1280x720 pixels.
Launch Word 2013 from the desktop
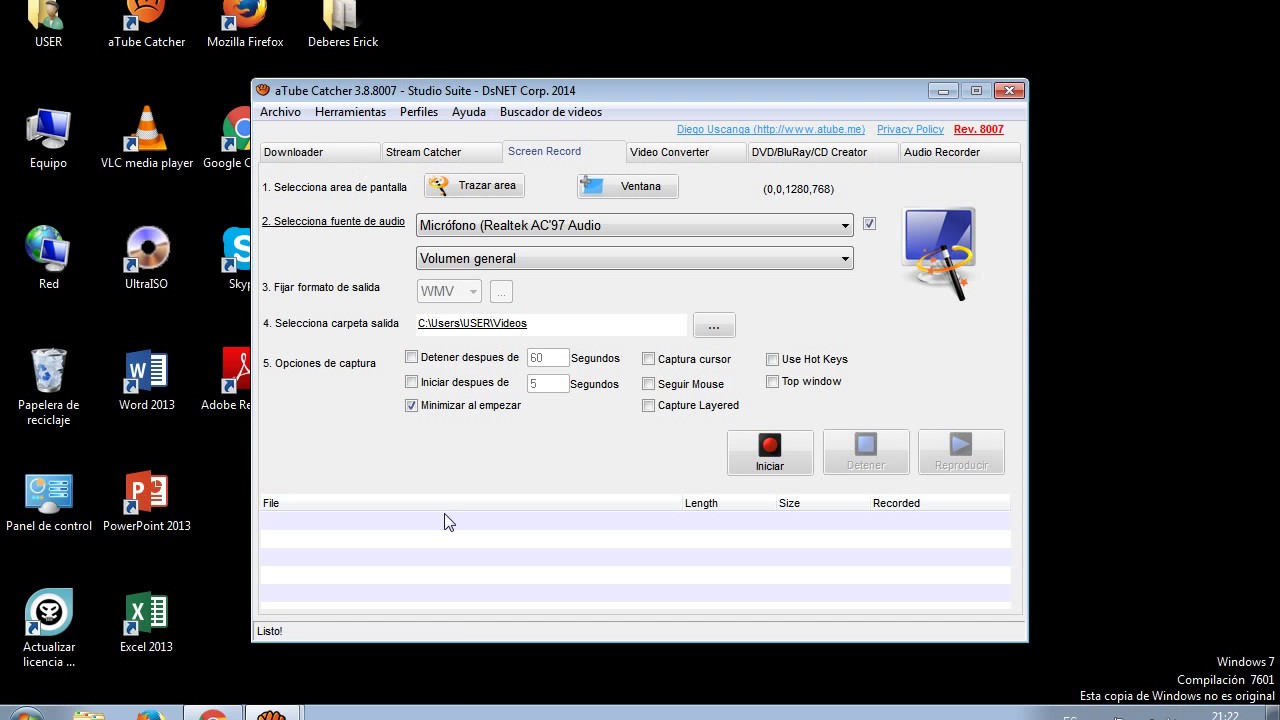point(146,380)
